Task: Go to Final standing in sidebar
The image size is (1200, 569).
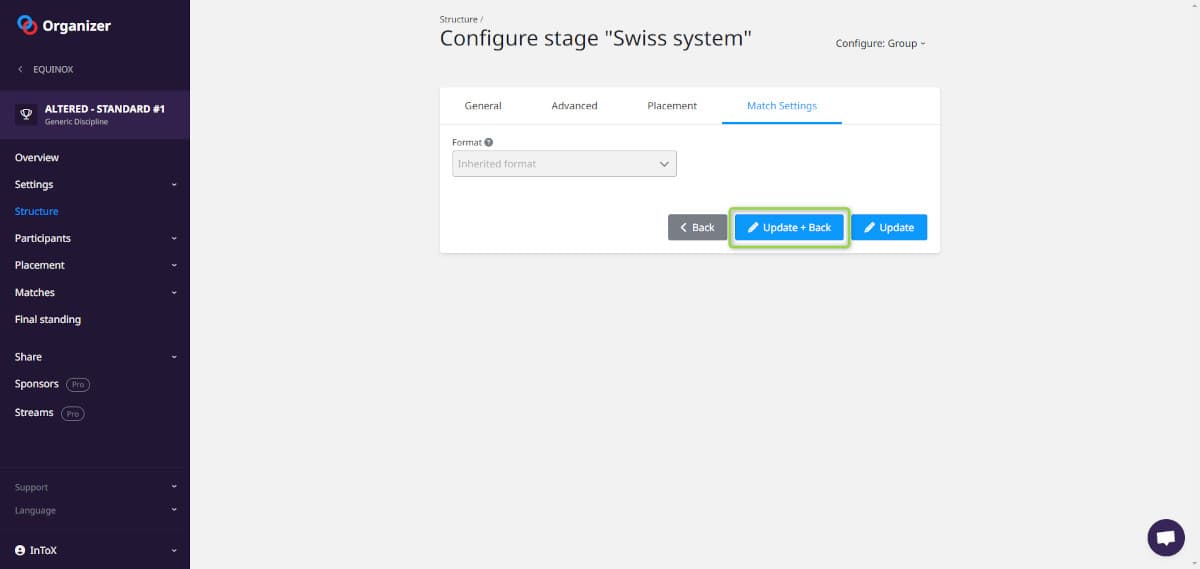Action: click(48, 320)
